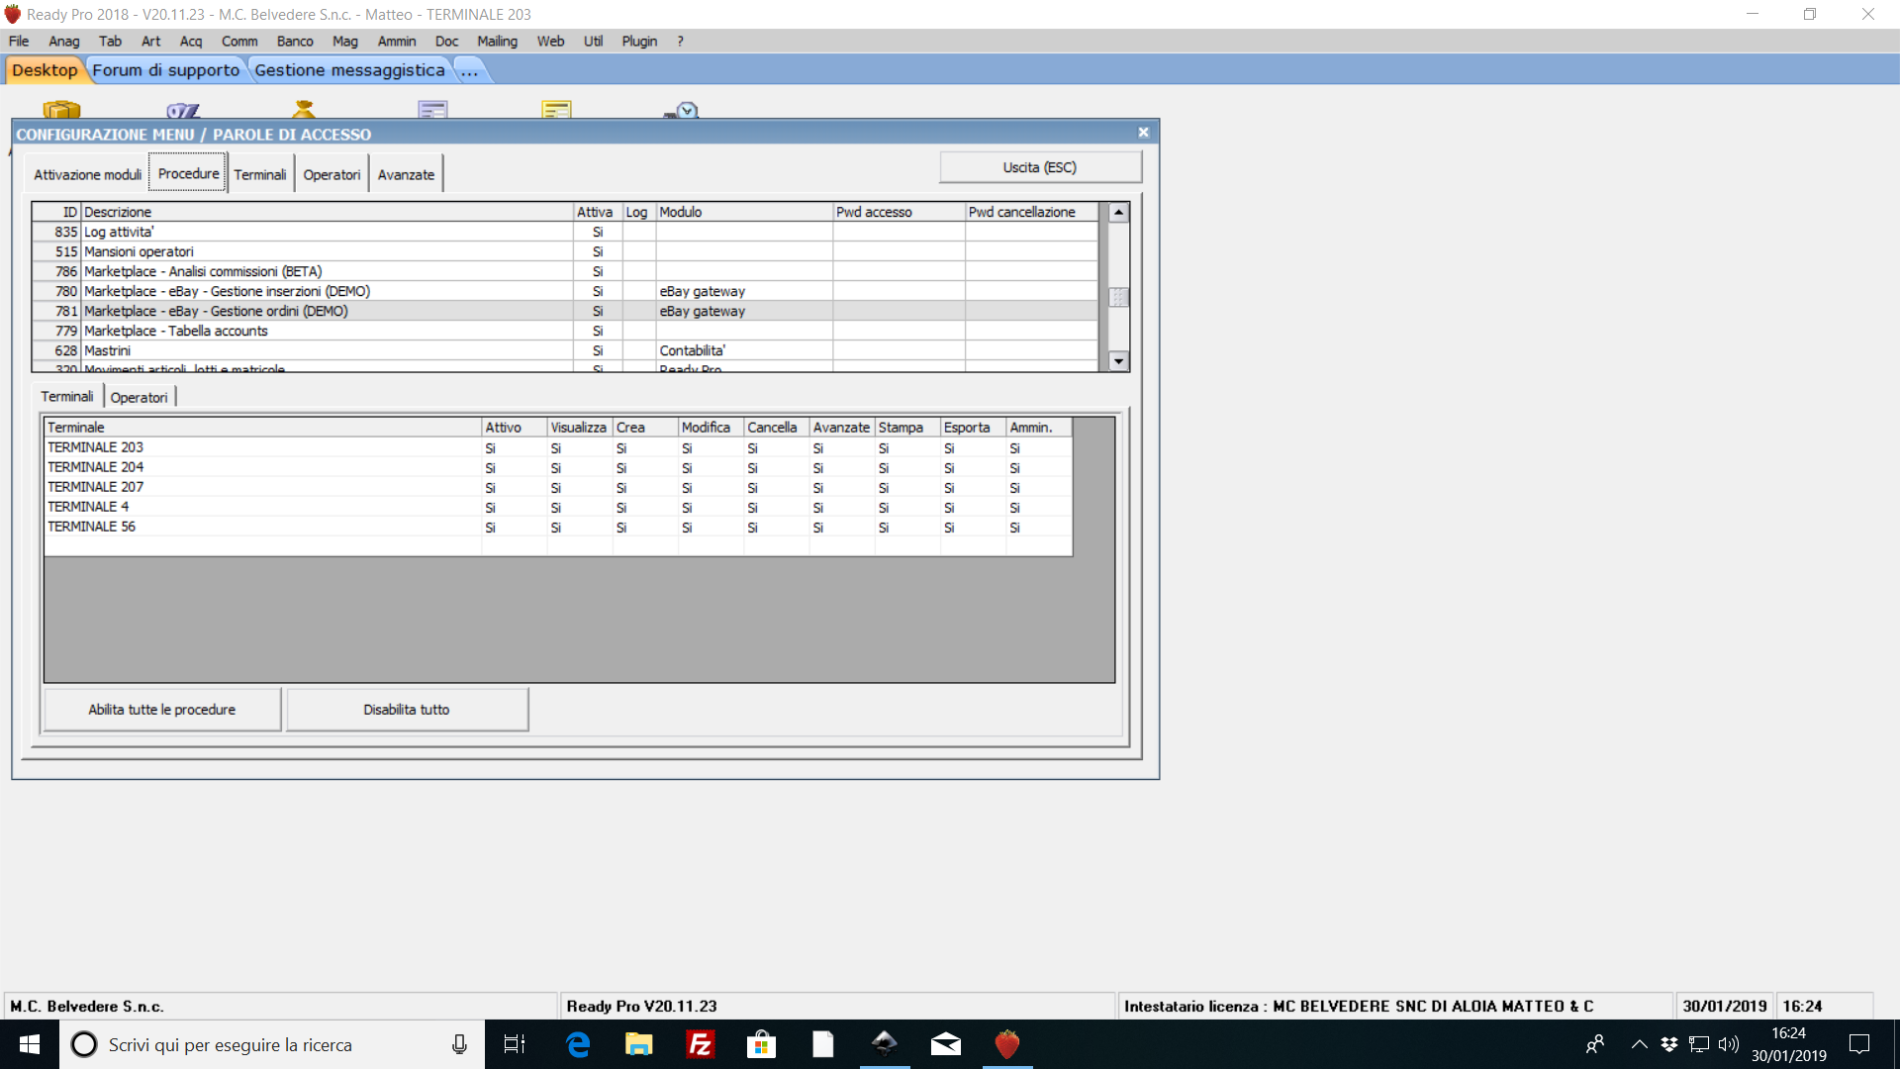Open the People tray icon

[x=1595, y=1044]
